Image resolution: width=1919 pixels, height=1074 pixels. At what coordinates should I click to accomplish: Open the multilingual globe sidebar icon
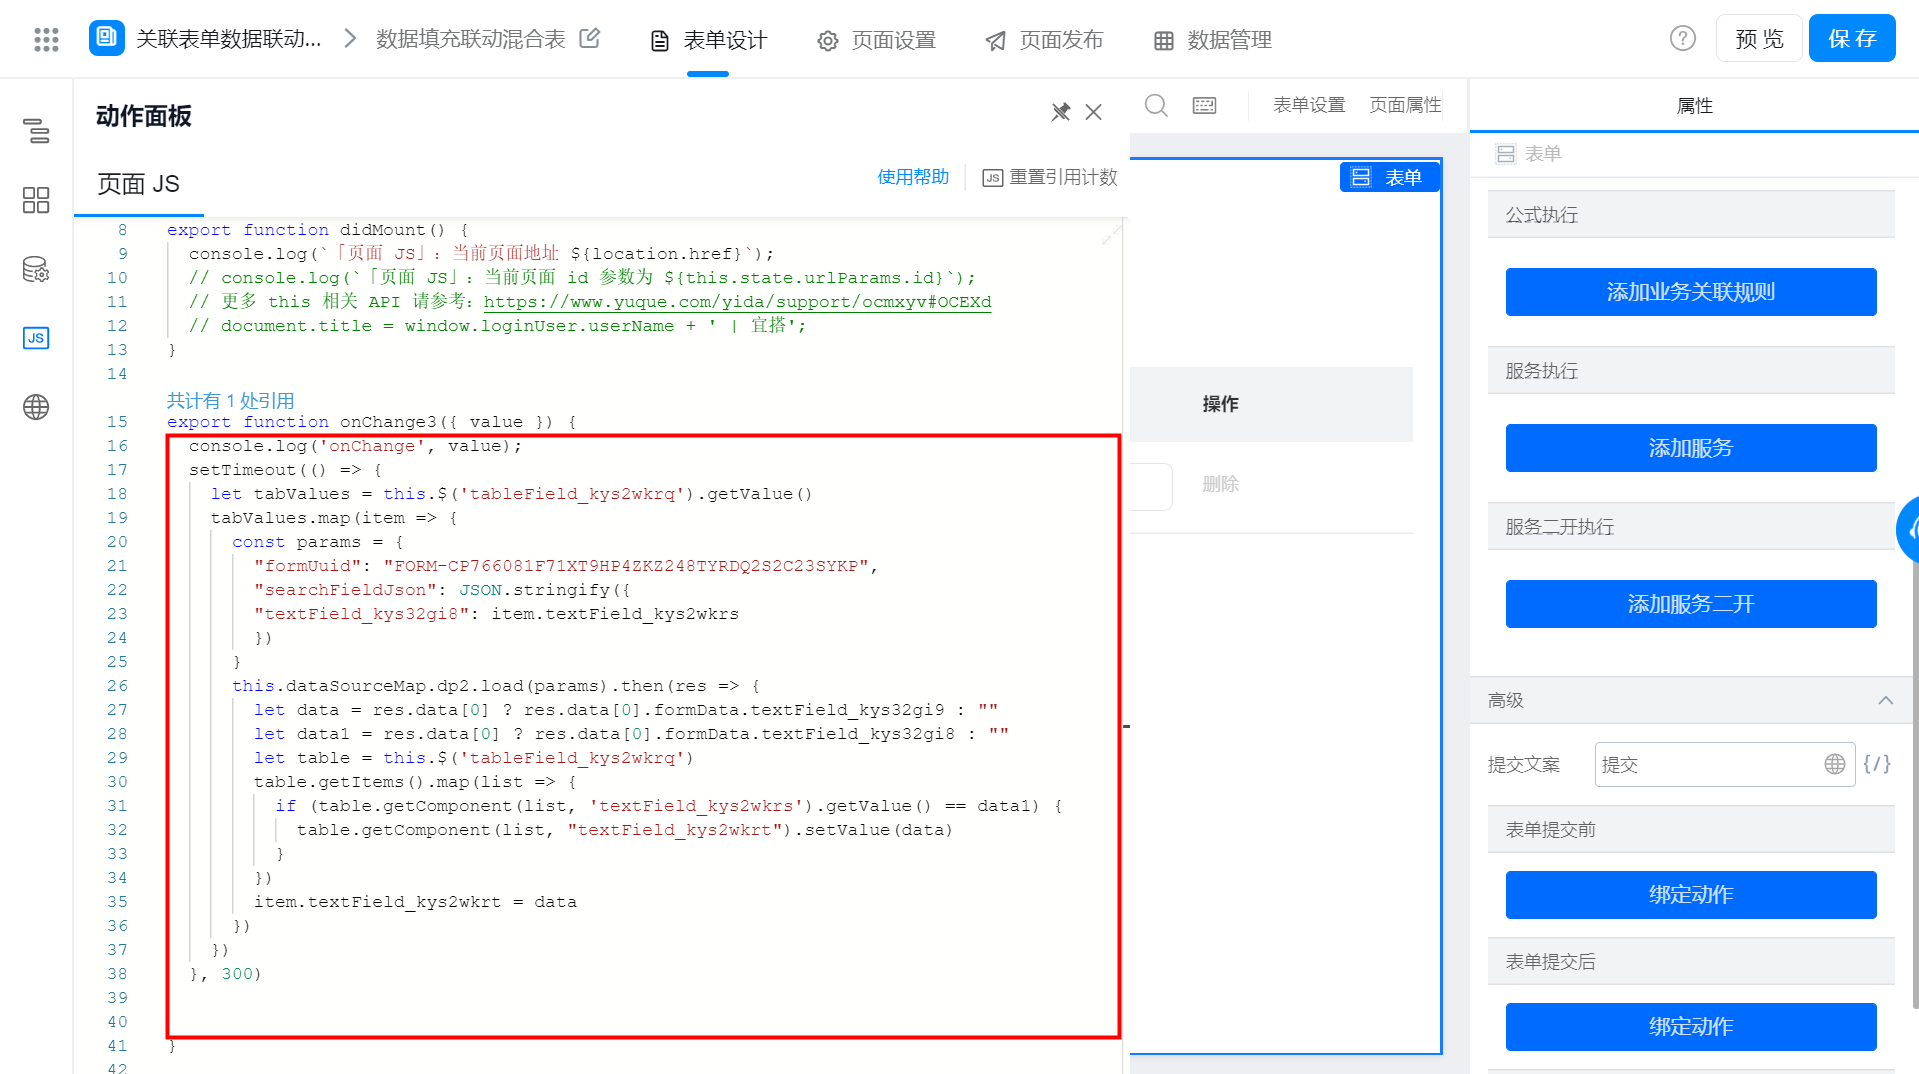[36, 407]
